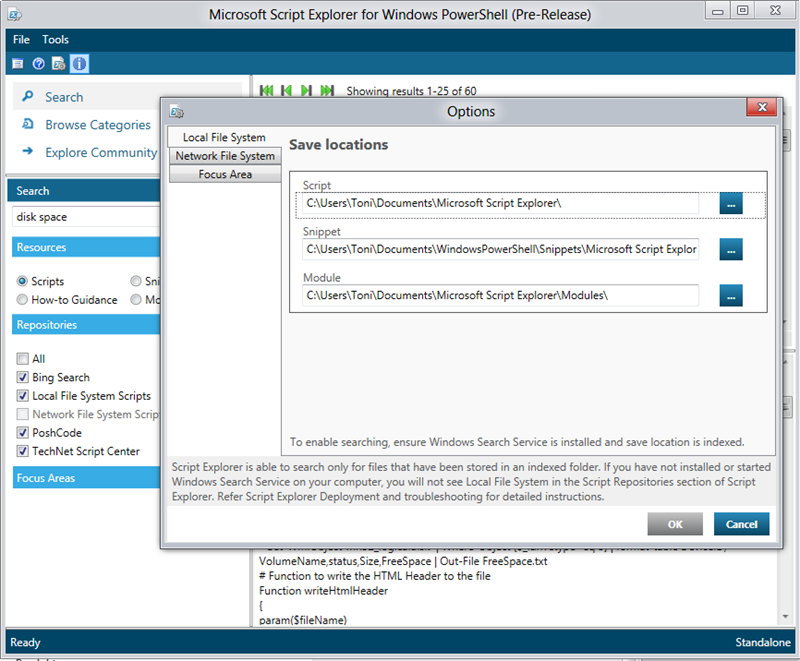Select How-to Guidance radio button
Screen dimensions: 800x661
(x=23, y=300)
